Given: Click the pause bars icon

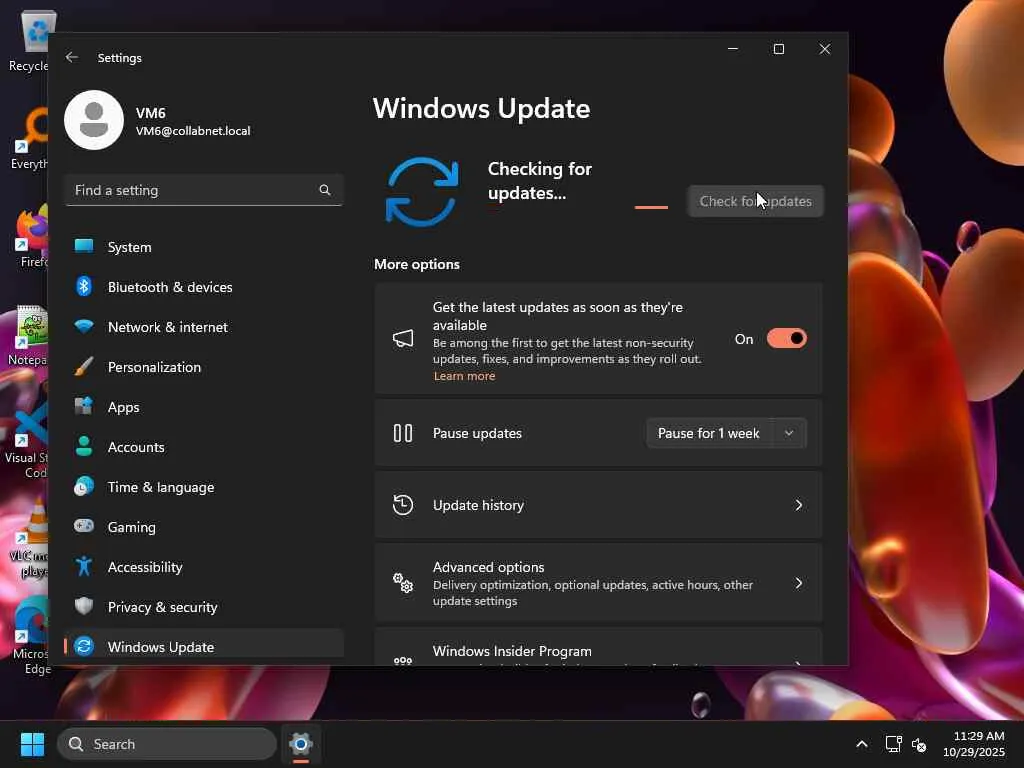Looking at the screenshot, I should [x=403, y=433].
